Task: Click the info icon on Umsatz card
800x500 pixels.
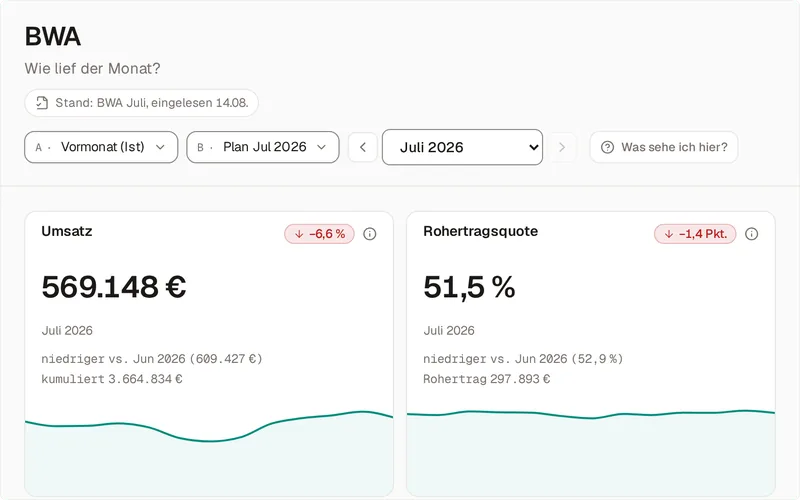Action: pyautogui.click(x=369, y=234)
